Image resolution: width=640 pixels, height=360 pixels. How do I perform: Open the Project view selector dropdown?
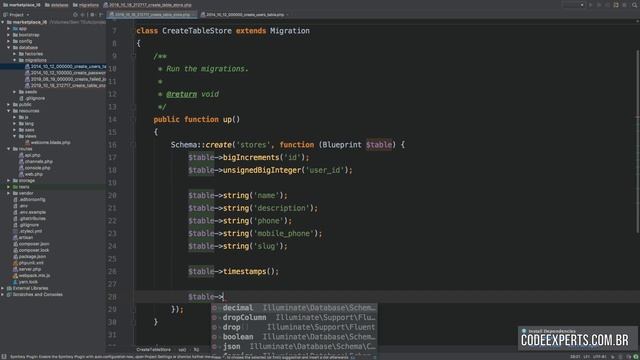pyautogui.click(x=16, y=15)
